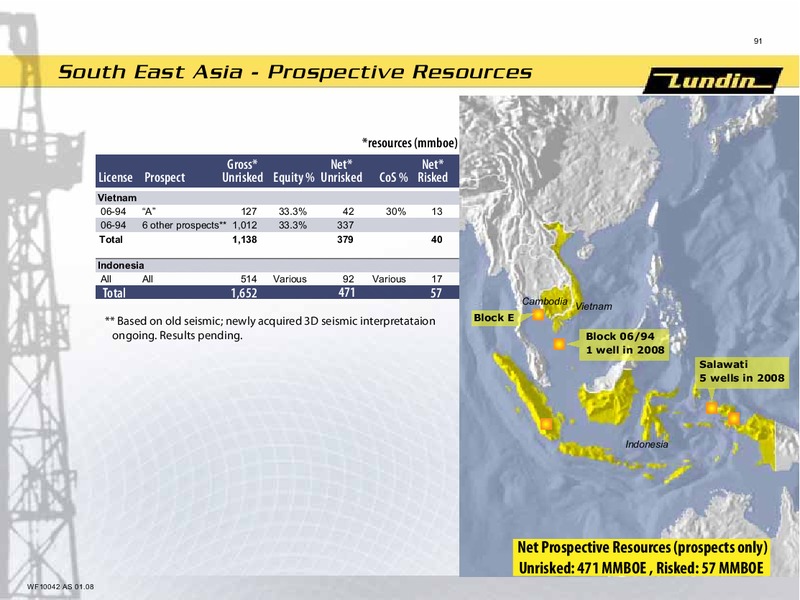
Task: Click the 'Block 06/94 1 well in 2008' label
Action: 625,343
